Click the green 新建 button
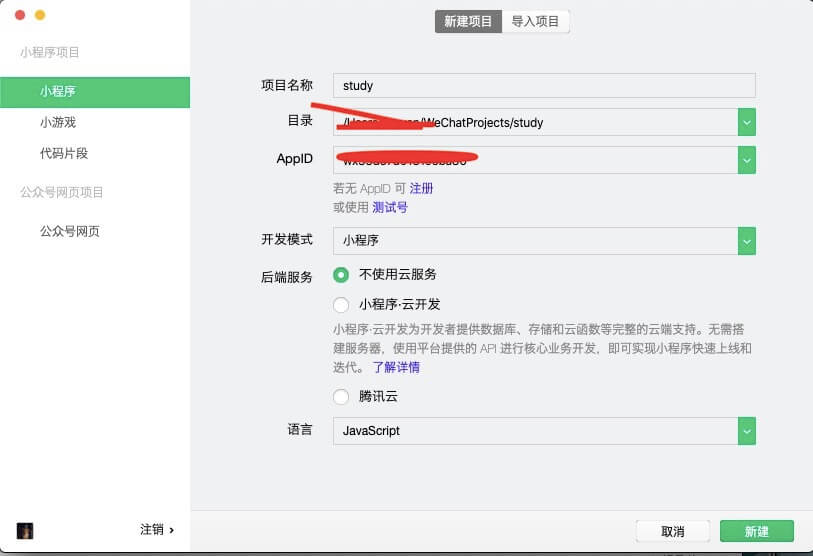The height and width of the screenshot is (556, 813). [756, 531]
